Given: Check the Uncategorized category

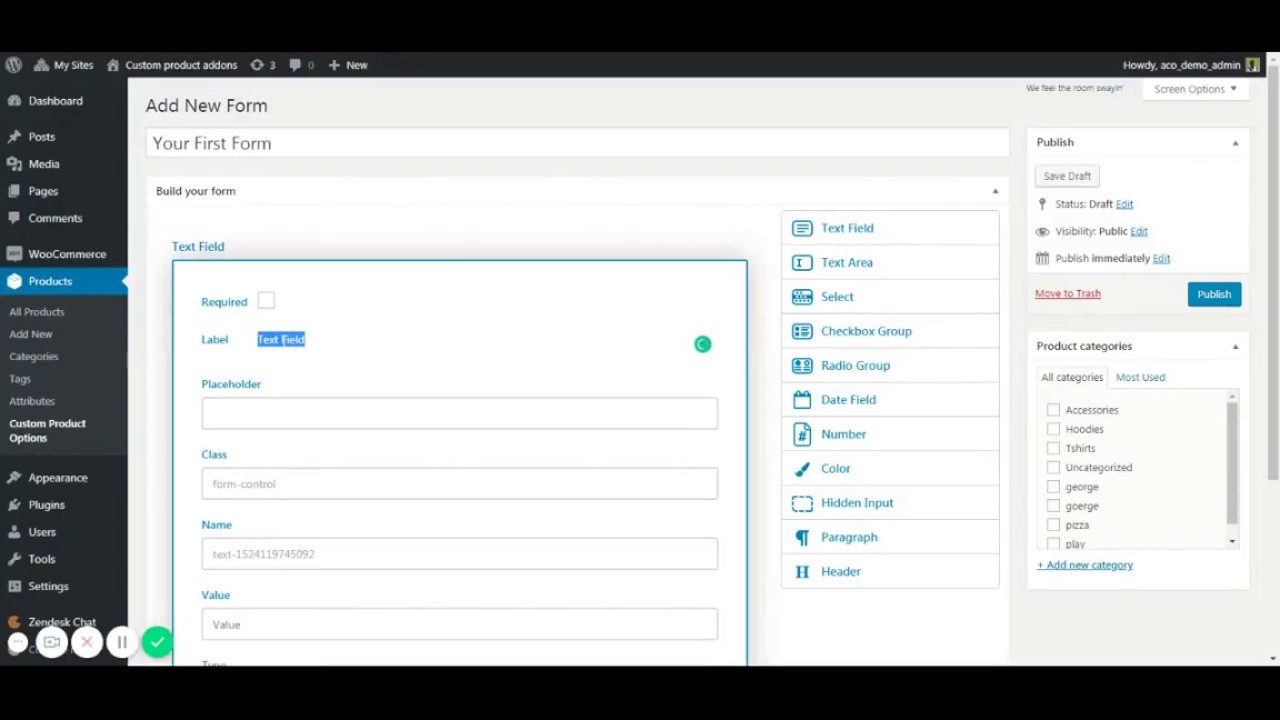Looking at the screenshot, I should coord(1053,467).
